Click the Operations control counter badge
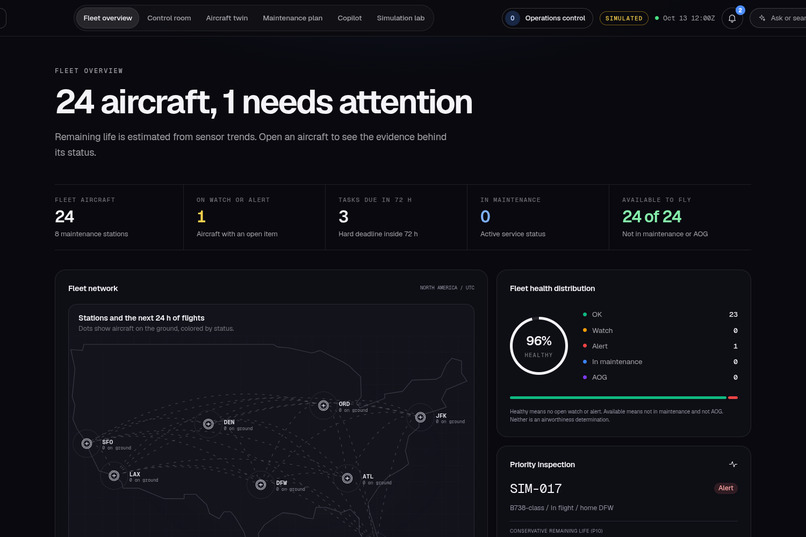This screenshot has width=806, height=537. coord(512,18)
